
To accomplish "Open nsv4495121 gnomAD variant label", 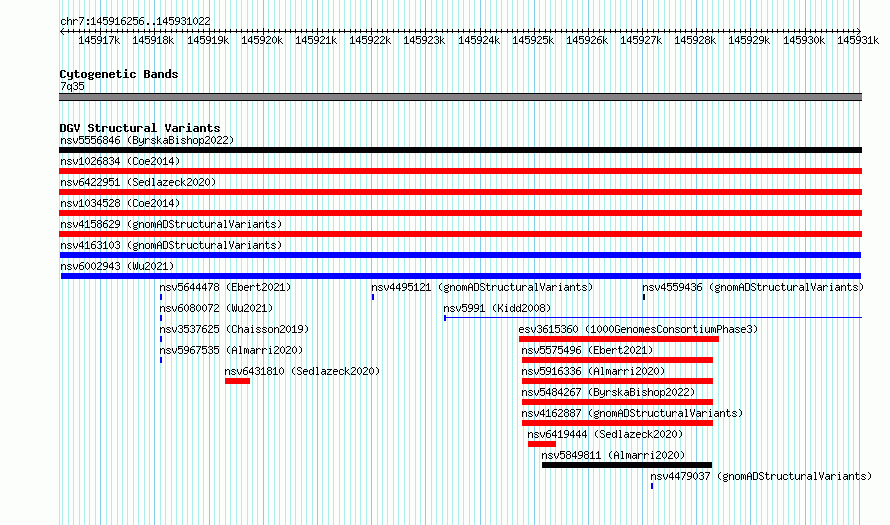I will 482,287.
